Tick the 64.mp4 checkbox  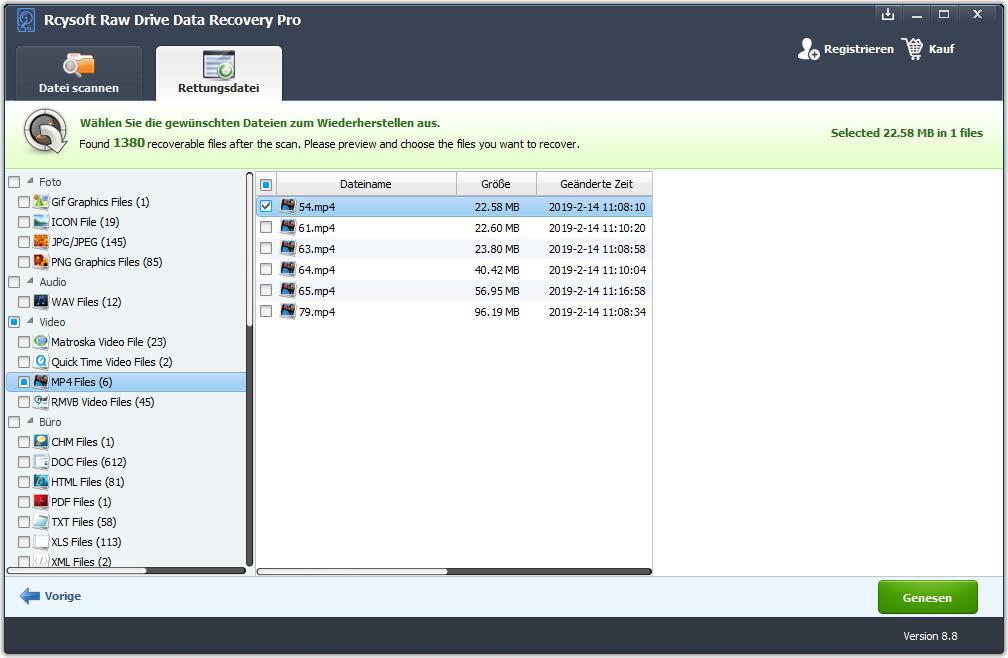tap(266, 269)
